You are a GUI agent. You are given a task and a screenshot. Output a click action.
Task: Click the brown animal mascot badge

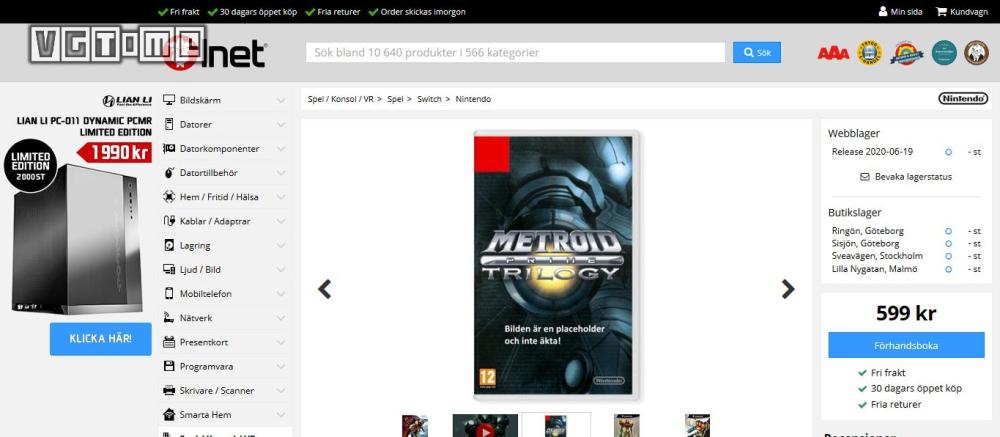click(976, 53)
